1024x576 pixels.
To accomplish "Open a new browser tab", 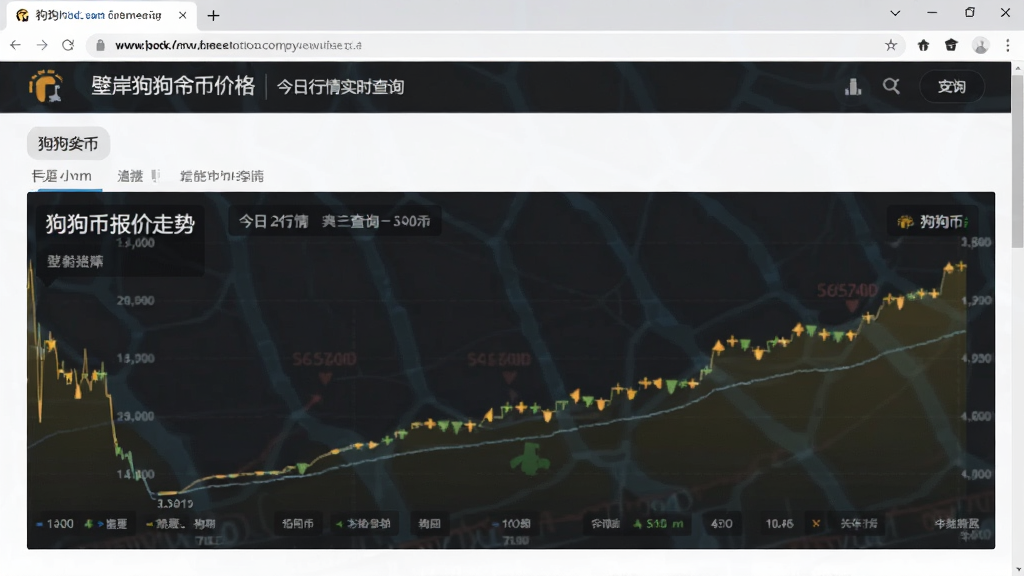I will [214, 15].
